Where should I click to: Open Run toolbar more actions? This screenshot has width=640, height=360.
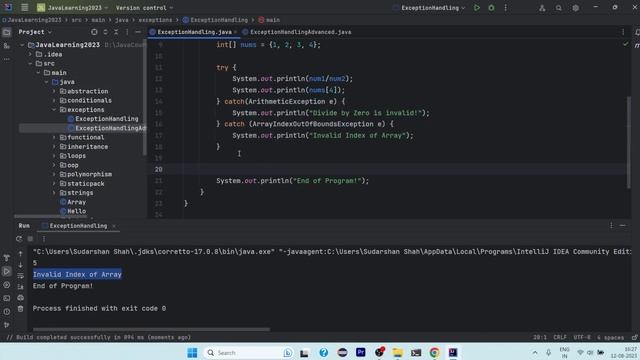(x=44, y=239)
